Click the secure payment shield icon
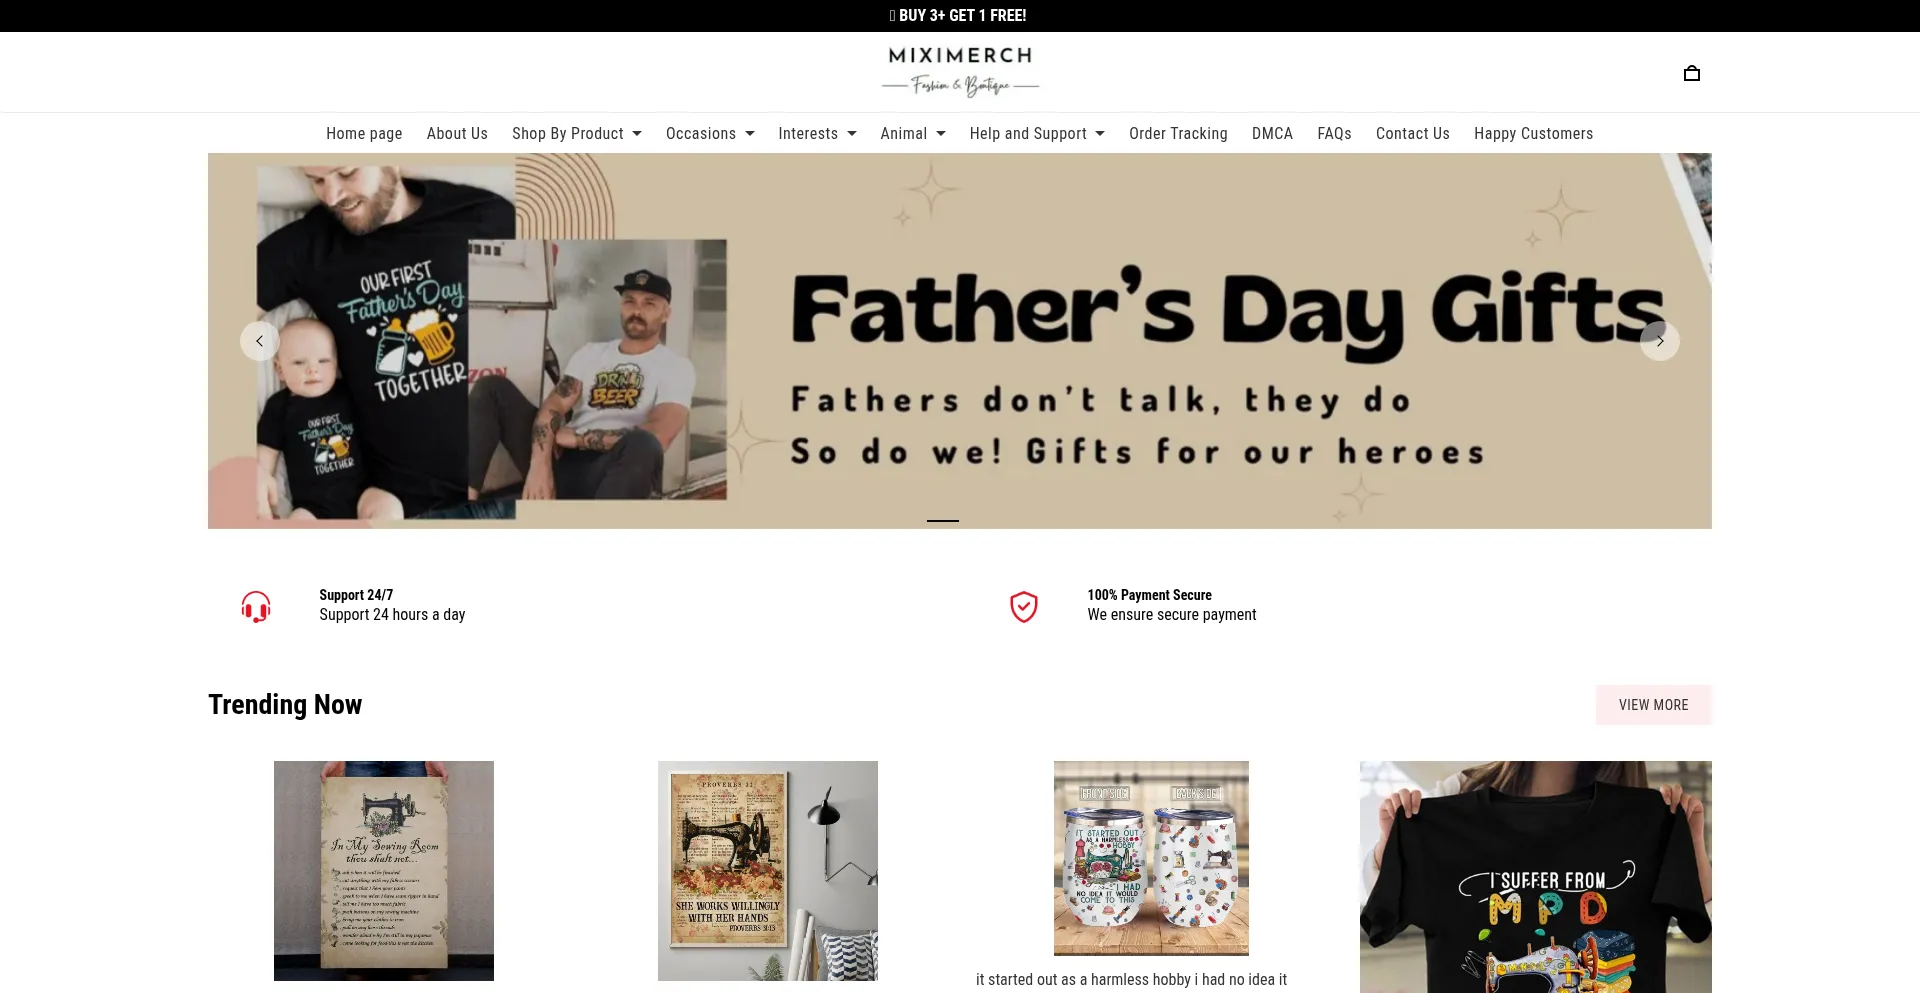This screenshot has width=1920, height=993. pyautogui.click(x=1024, y=606)
